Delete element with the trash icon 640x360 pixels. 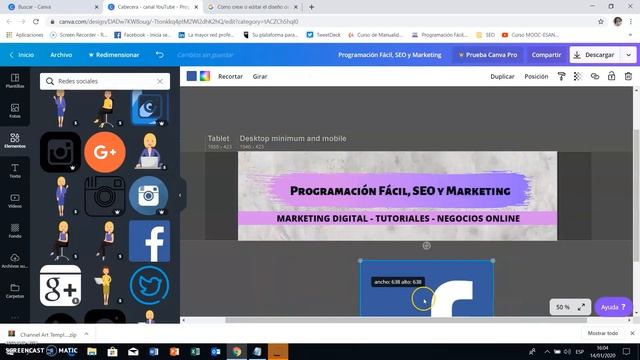[628, 76]
